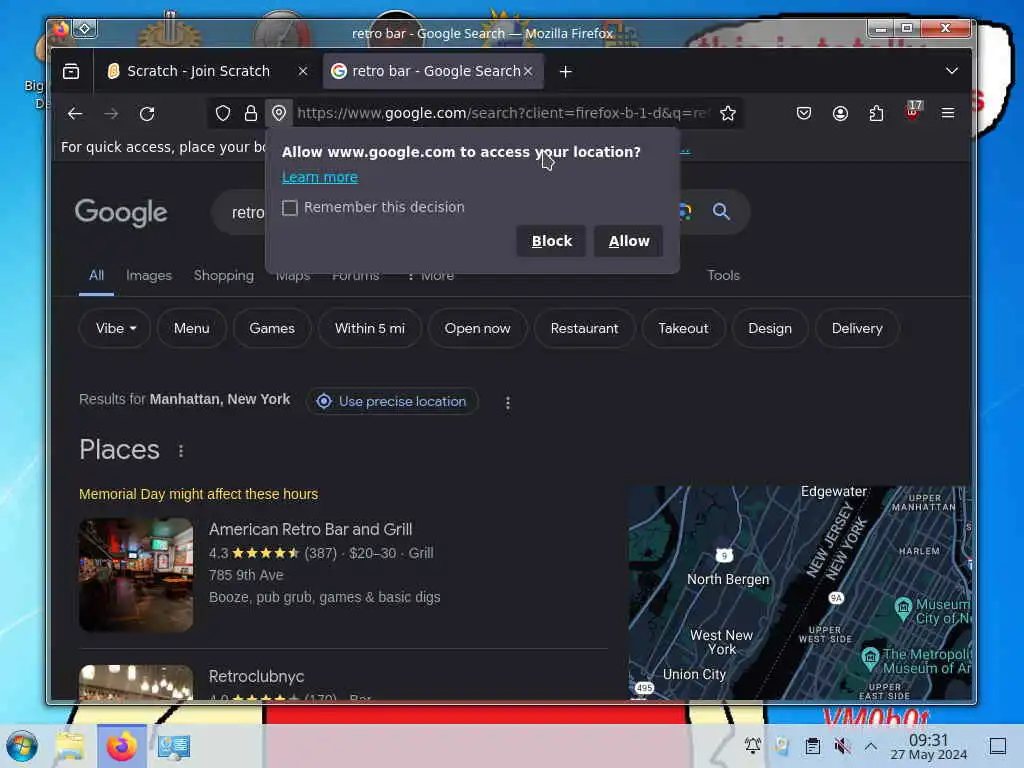The height and width of the screenshot is (768, 1024).
Task: Toggle muted volume icon in system tray
Action: [x=842, y=746]
